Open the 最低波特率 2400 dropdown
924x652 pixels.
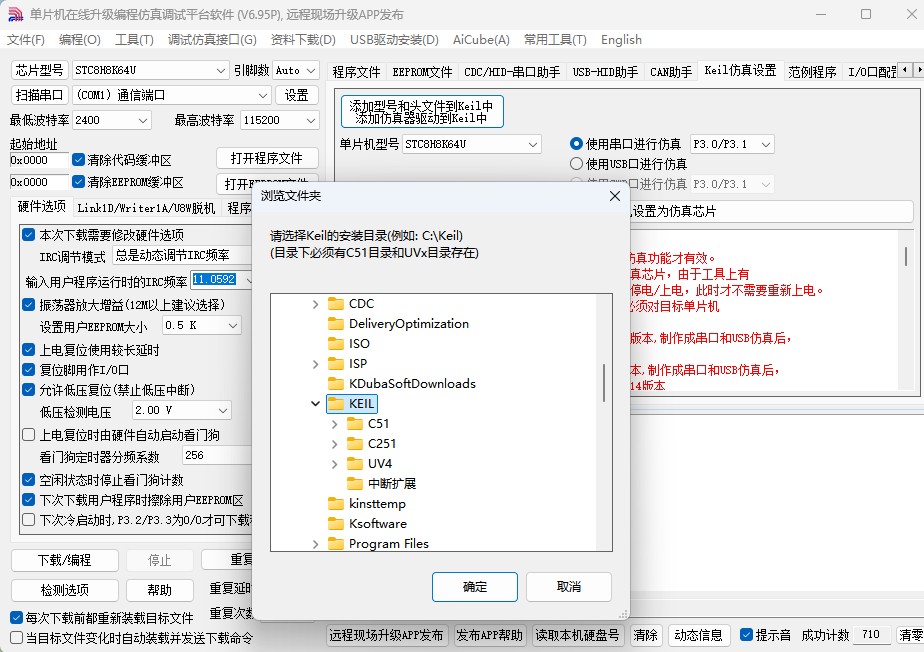point(111,120)
